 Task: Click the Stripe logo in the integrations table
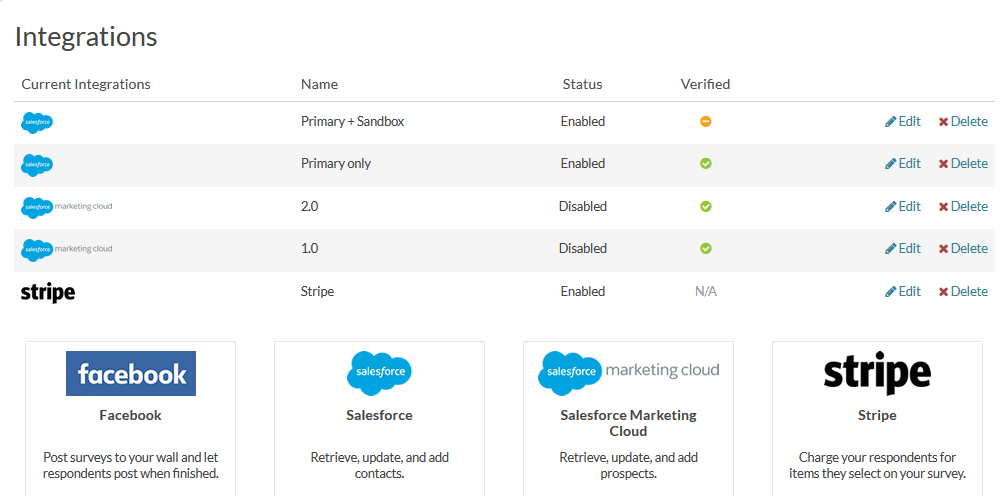(x=48, y=292)
